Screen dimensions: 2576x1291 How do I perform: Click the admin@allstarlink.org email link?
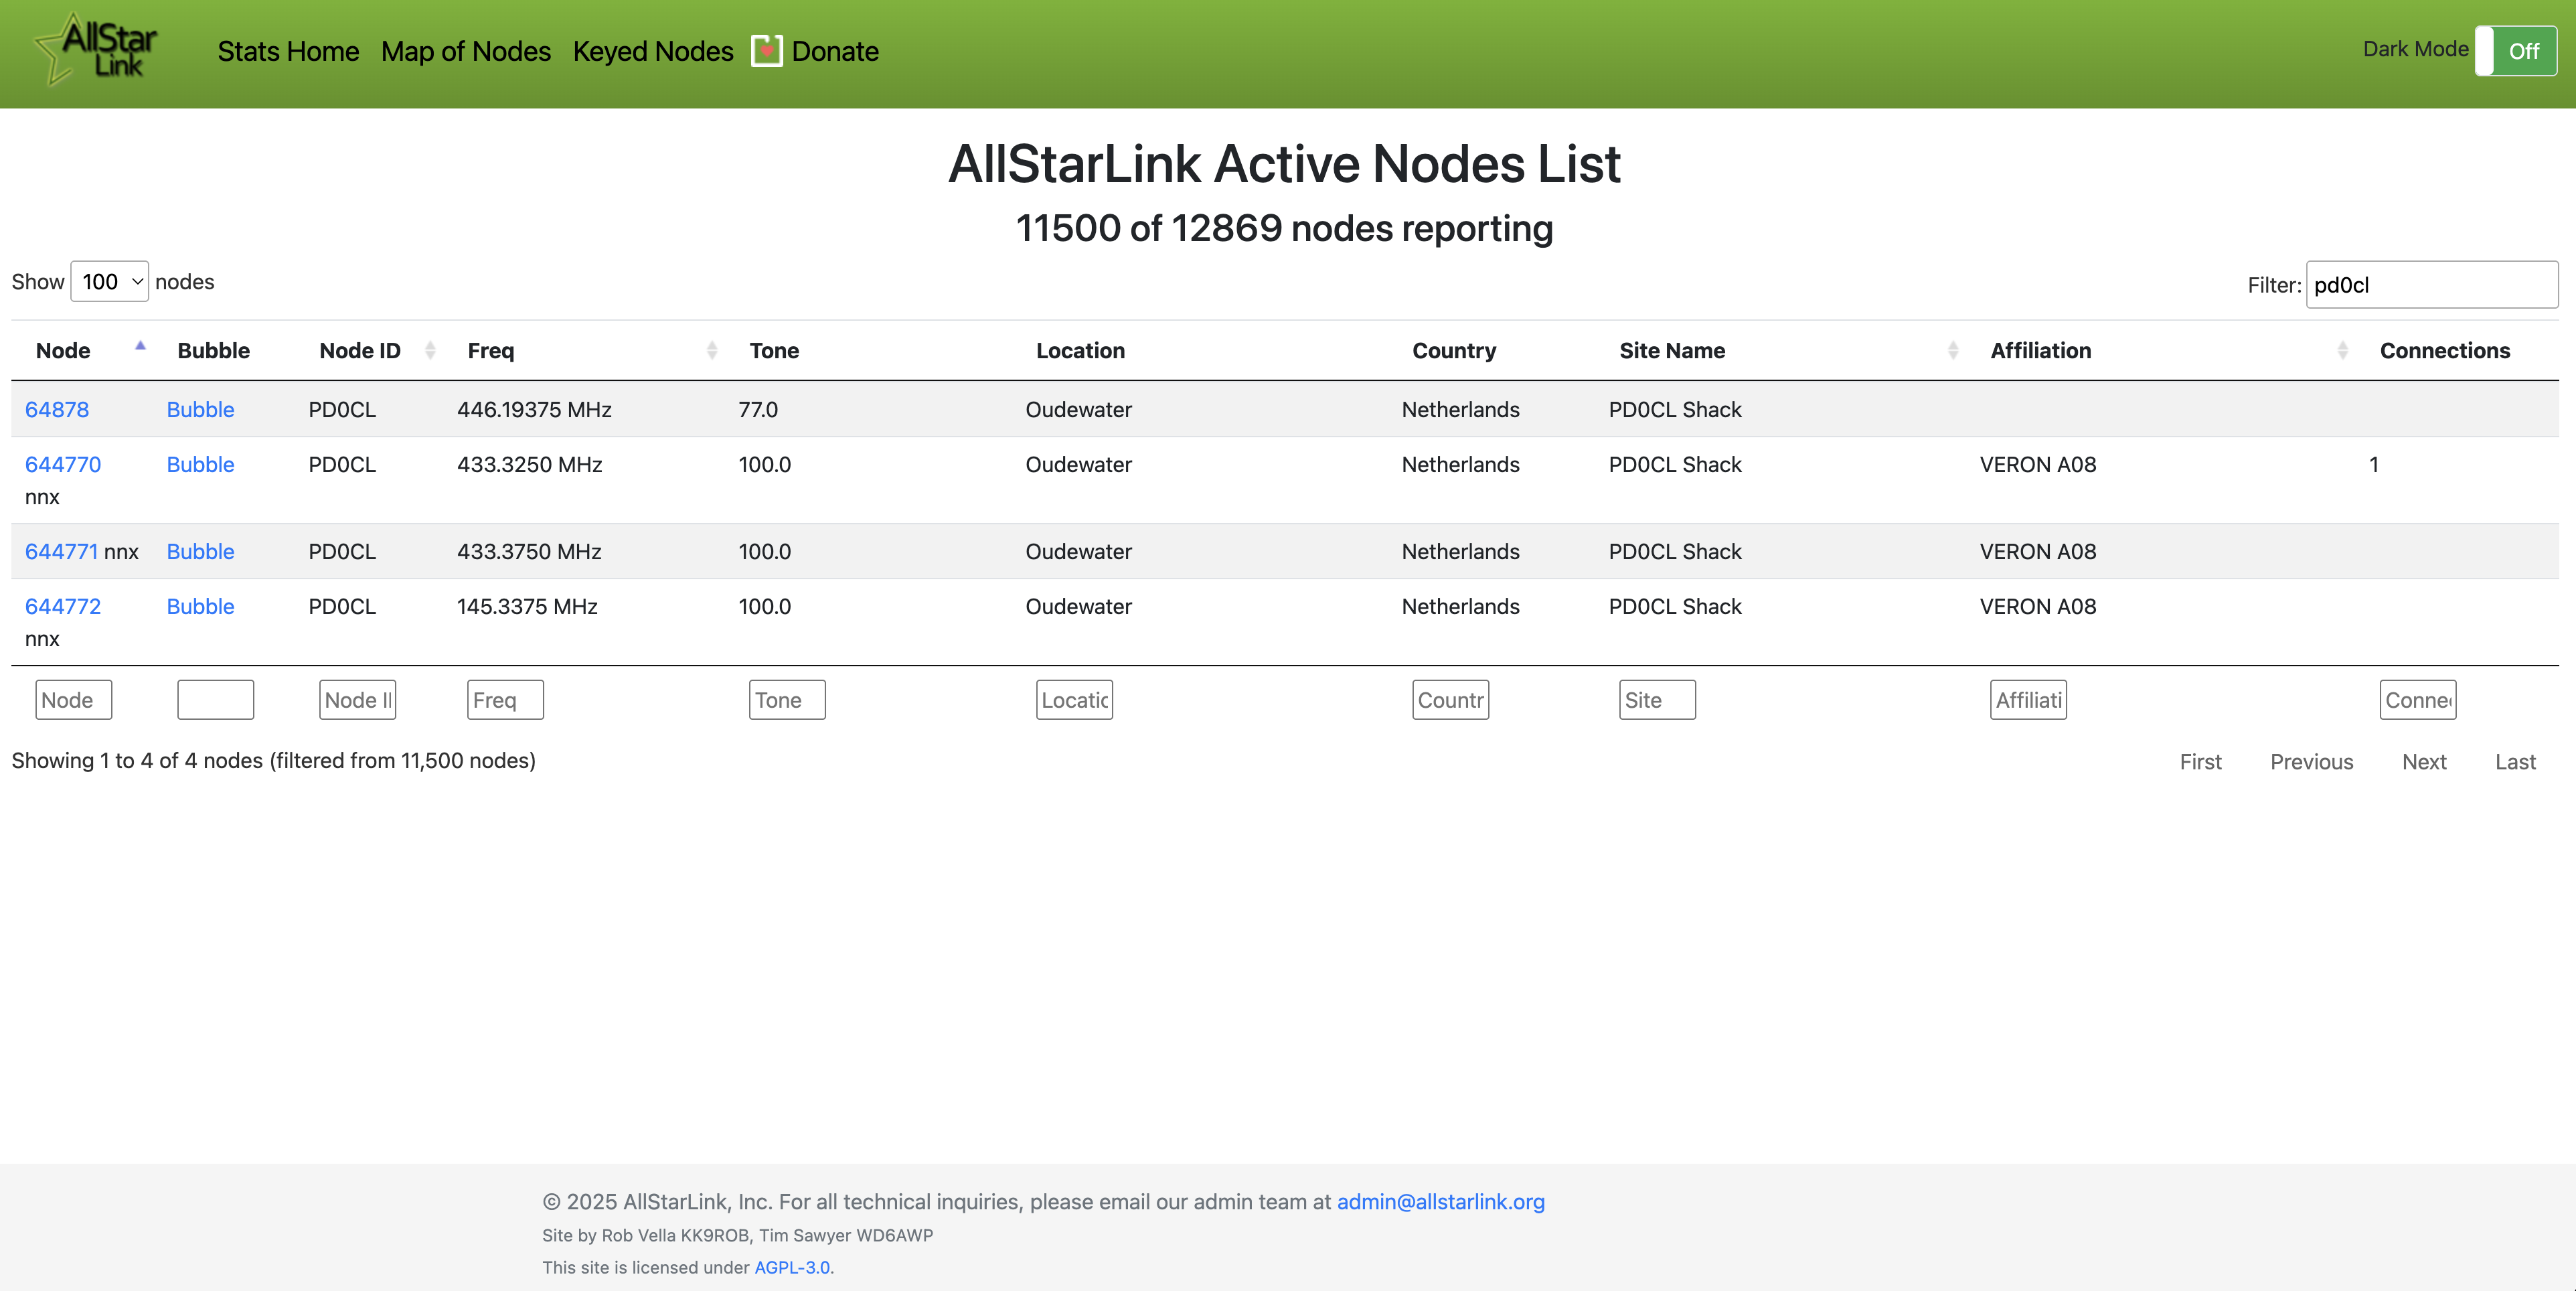(1440, 1201)
